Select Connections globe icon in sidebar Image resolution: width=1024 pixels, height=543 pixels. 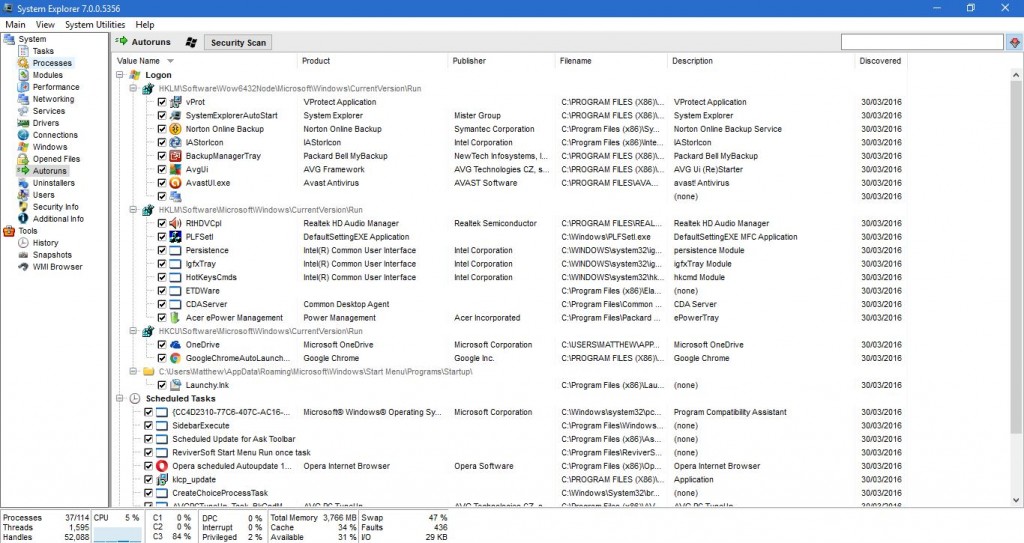23,135
